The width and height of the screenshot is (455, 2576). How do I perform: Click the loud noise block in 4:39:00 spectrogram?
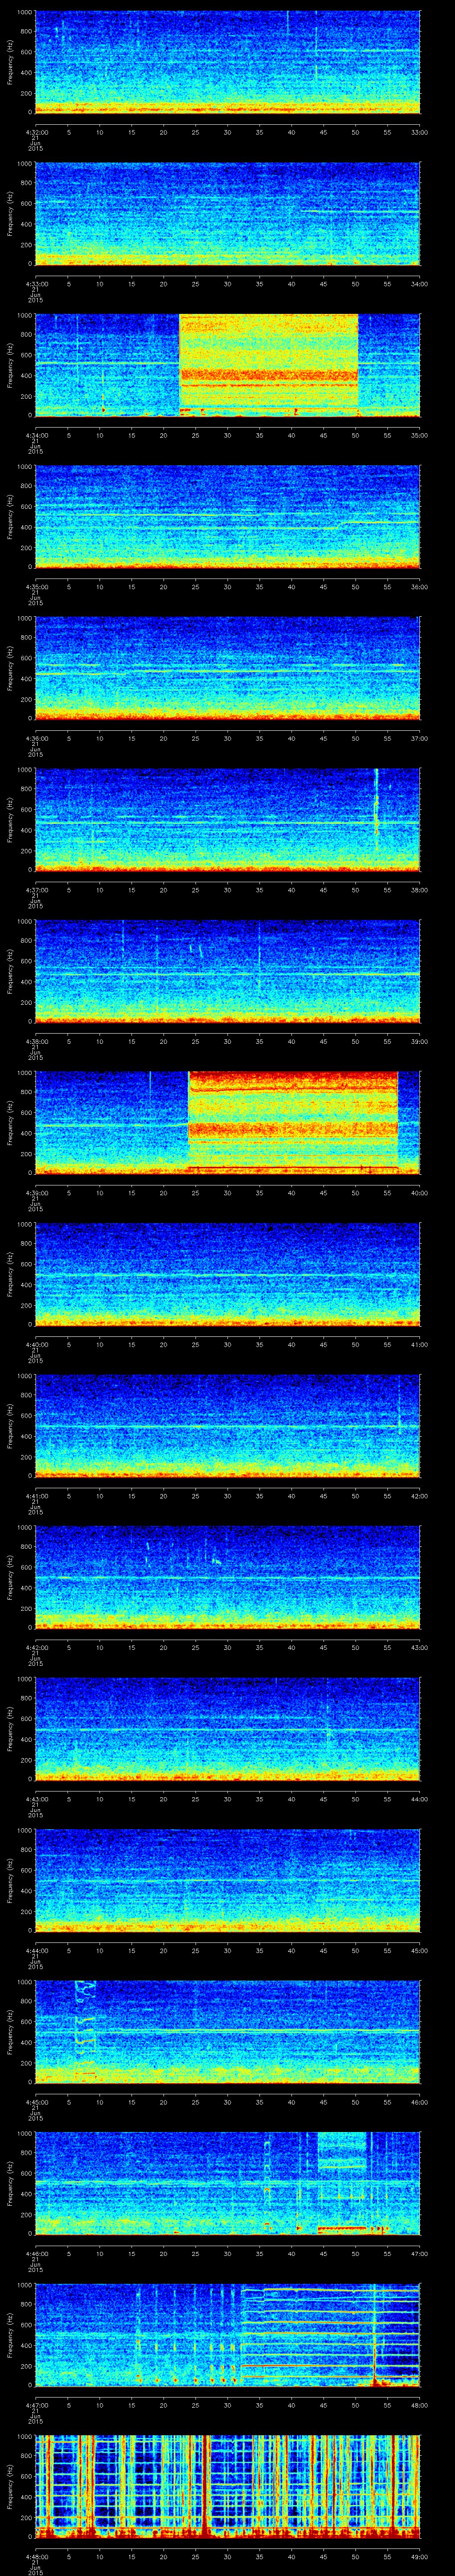click(292, 1120)
